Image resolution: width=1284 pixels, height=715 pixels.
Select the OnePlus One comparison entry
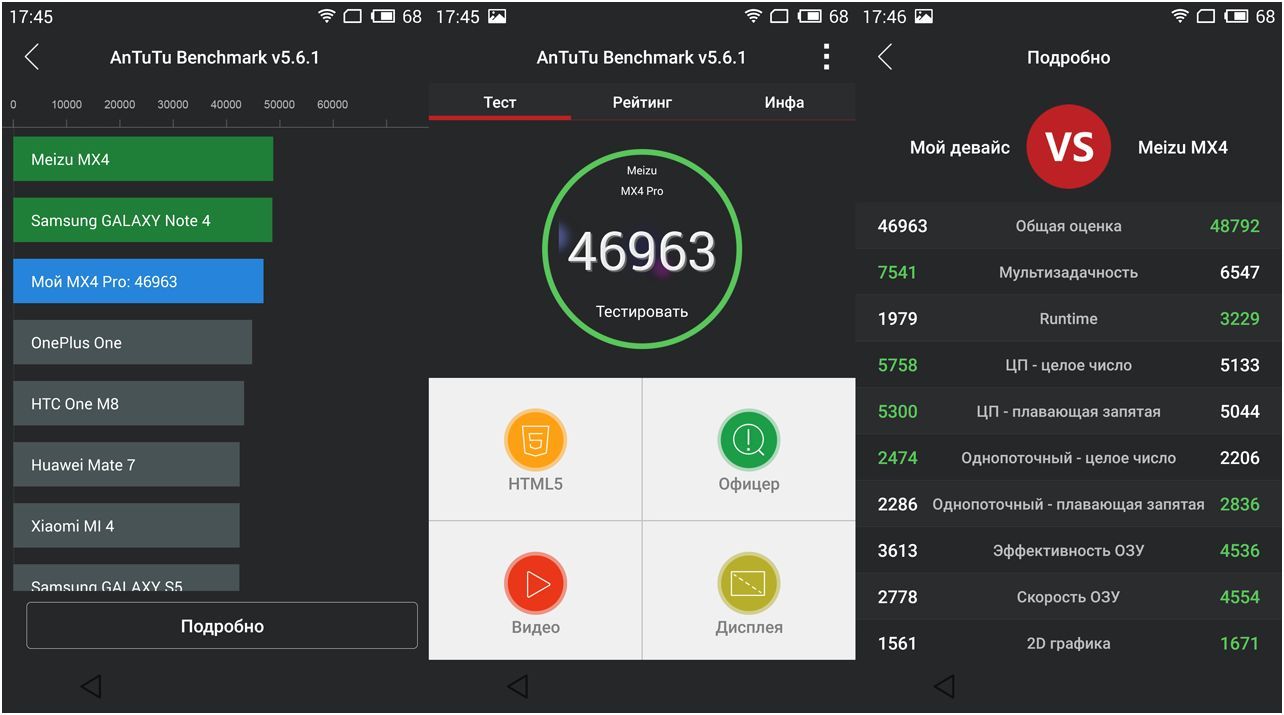pos(130,342)
